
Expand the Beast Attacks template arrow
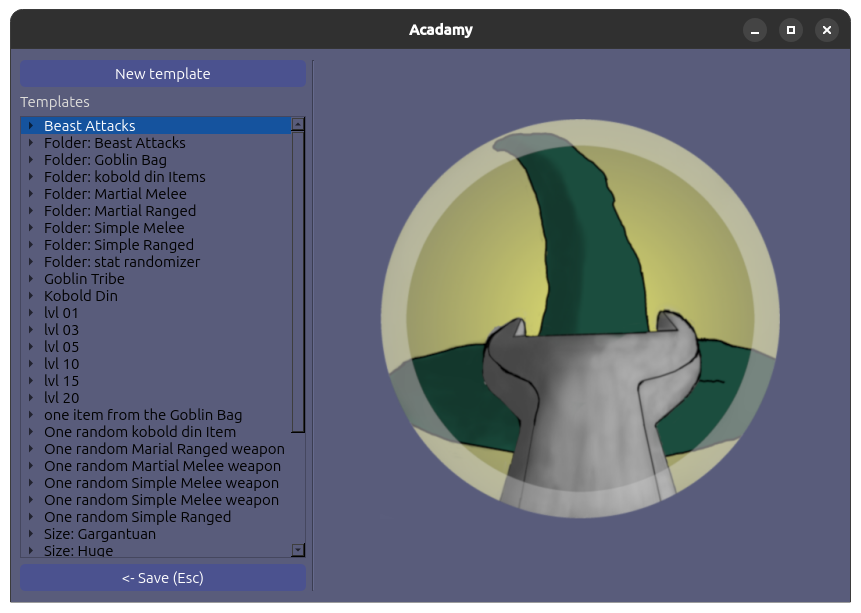pos(32,126)
